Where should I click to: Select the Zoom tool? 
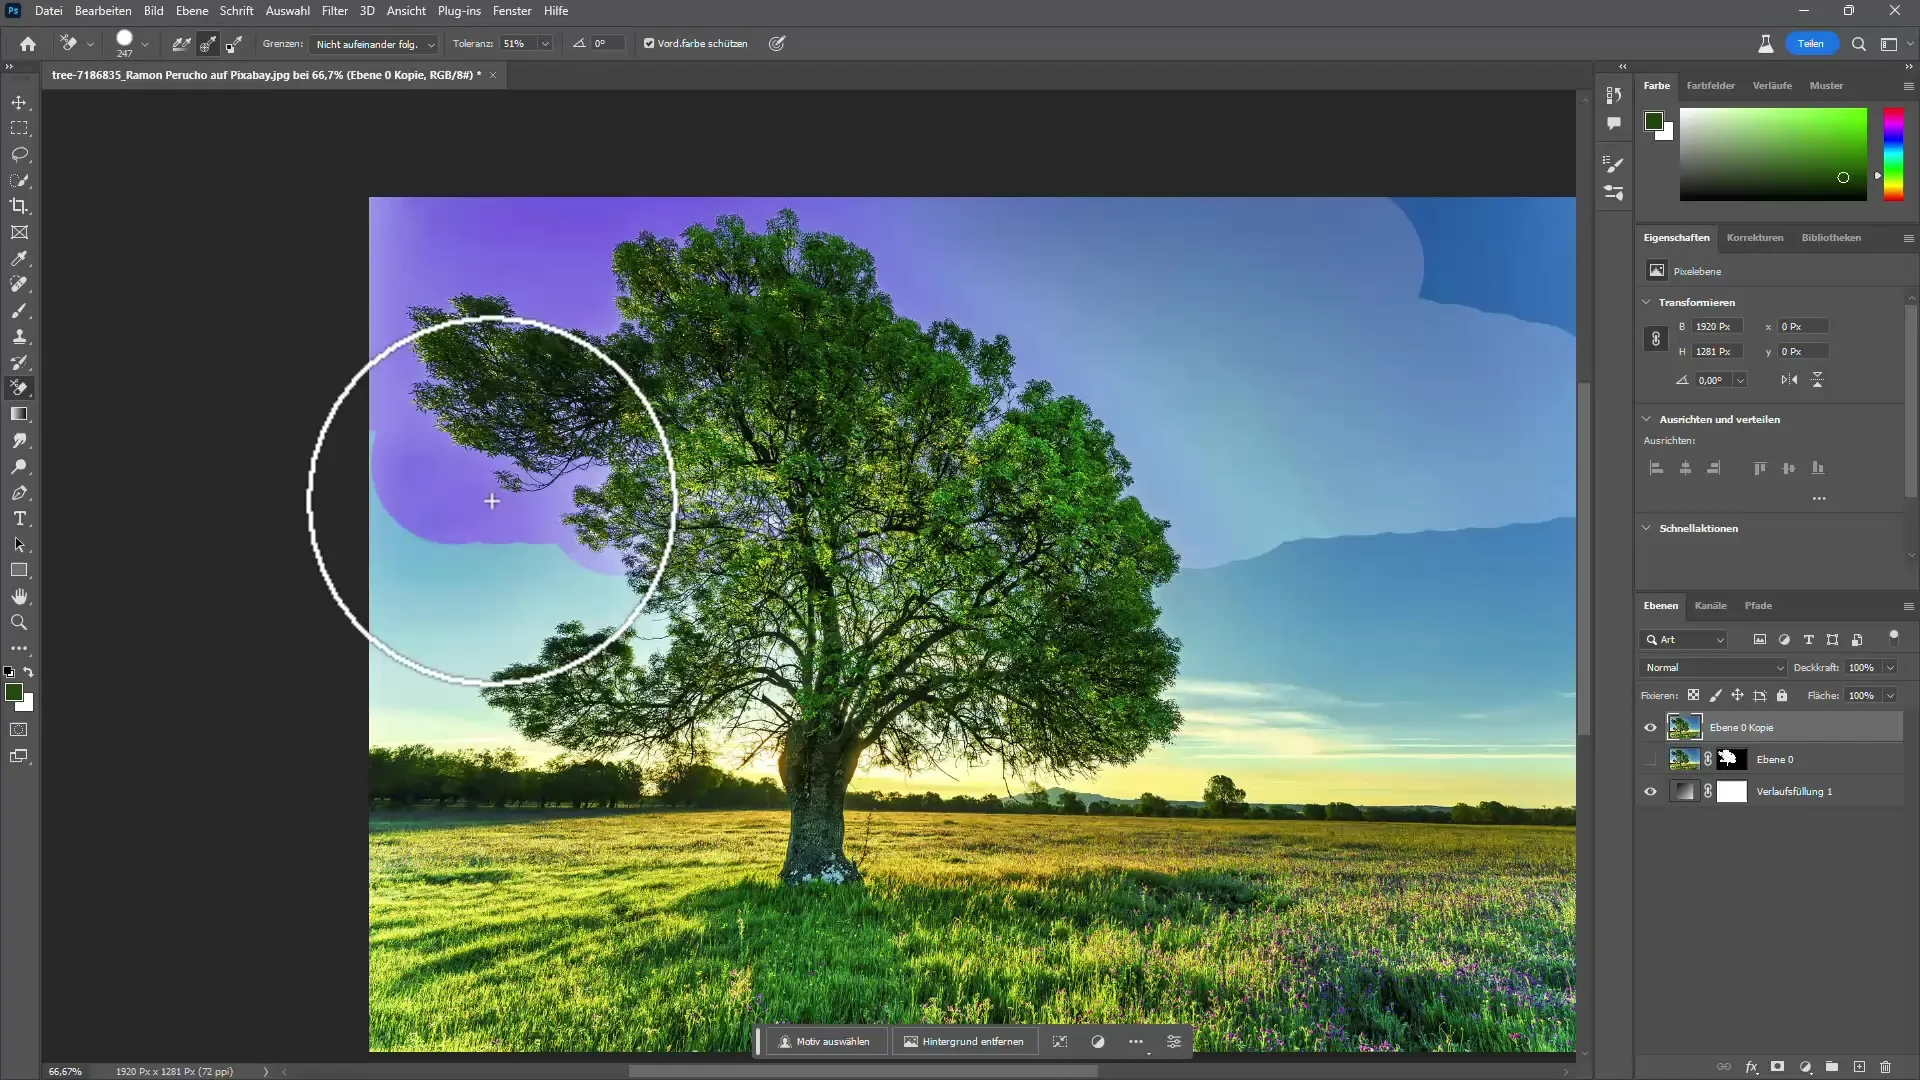click(18, 622)
